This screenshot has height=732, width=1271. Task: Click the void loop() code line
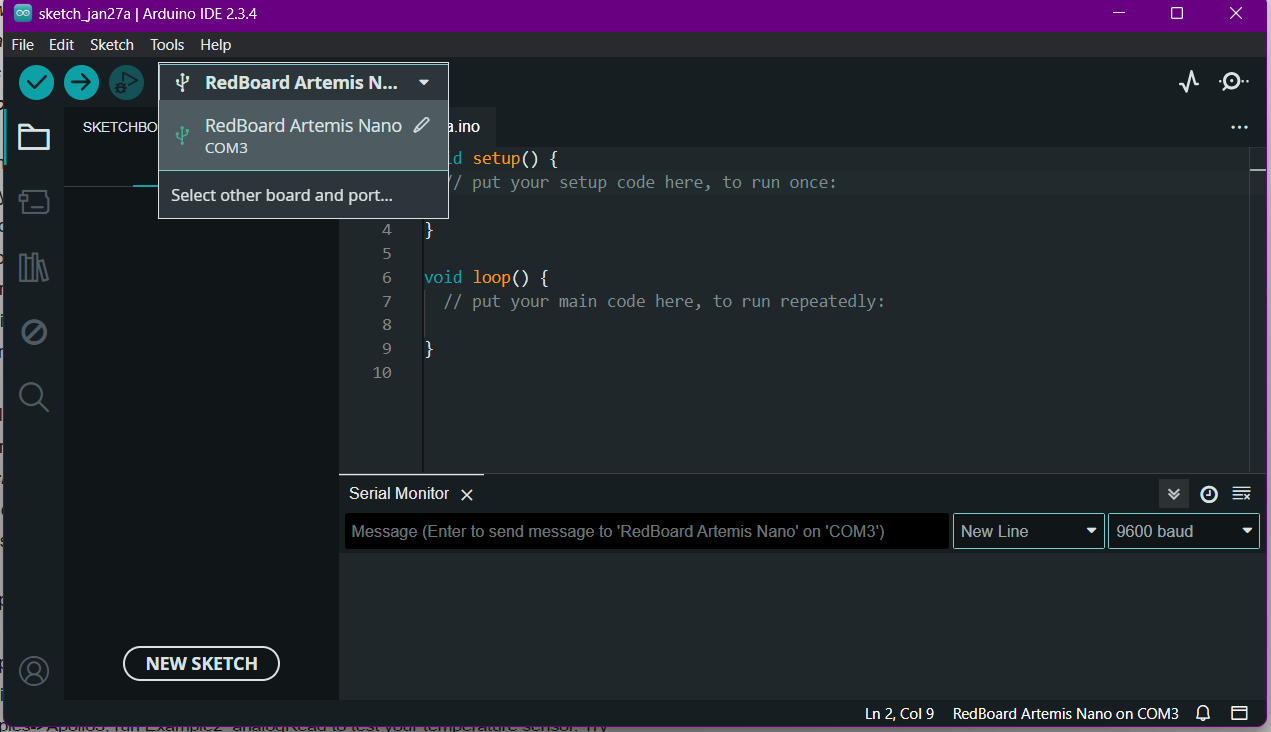click(x=487, y=277)
